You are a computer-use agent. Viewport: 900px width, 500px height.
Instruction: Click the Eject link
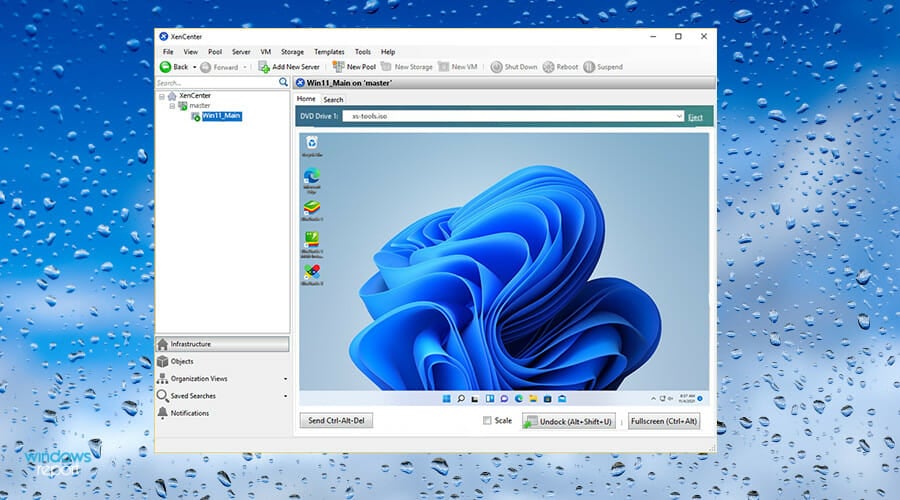695,117
